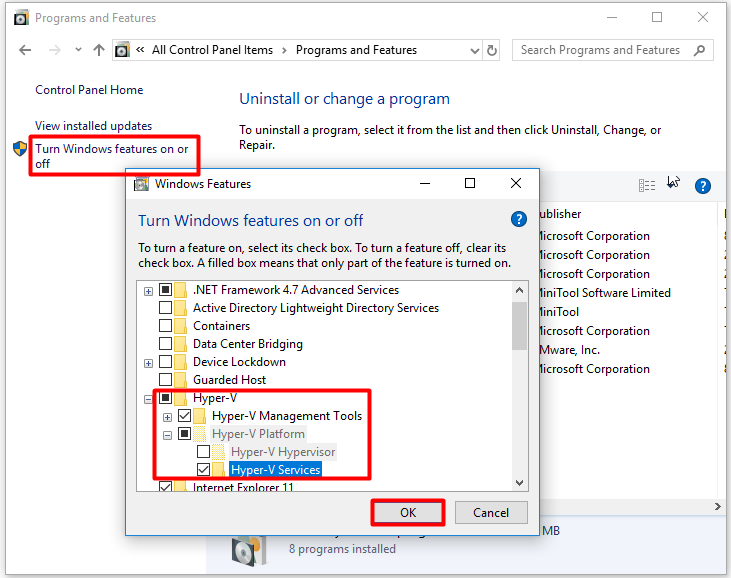Close the Windows Features dialog

click(x=516, y=183)
